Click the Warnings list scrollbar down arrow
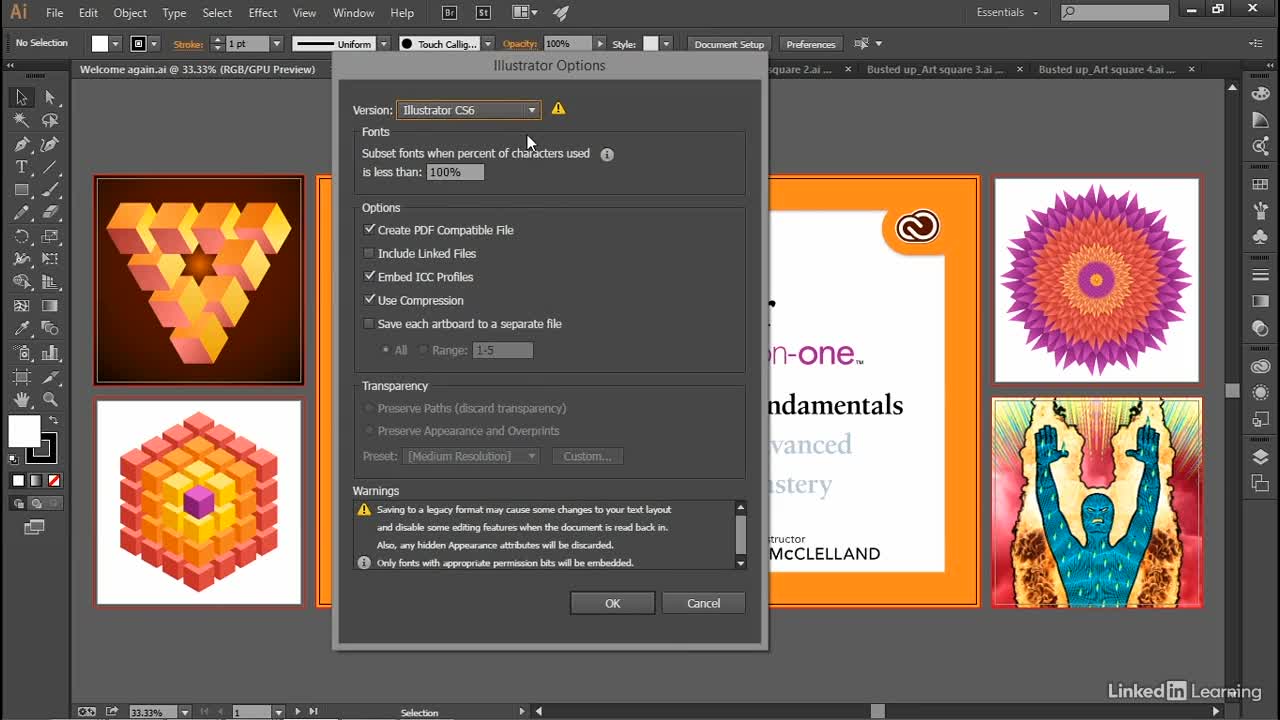This screenshot has width=1280, height=720. (x=741, y=563)
